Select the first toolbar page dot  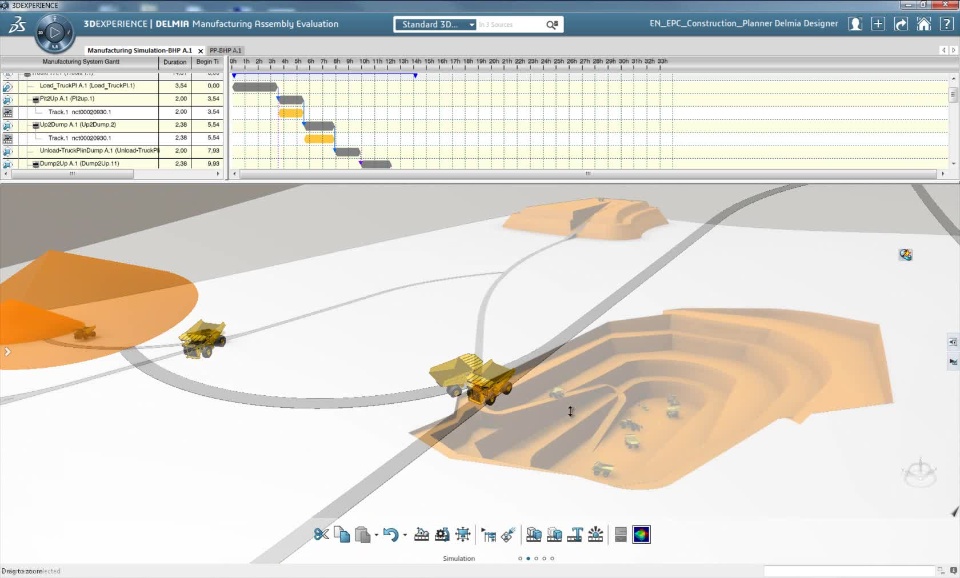pos(520,558)
